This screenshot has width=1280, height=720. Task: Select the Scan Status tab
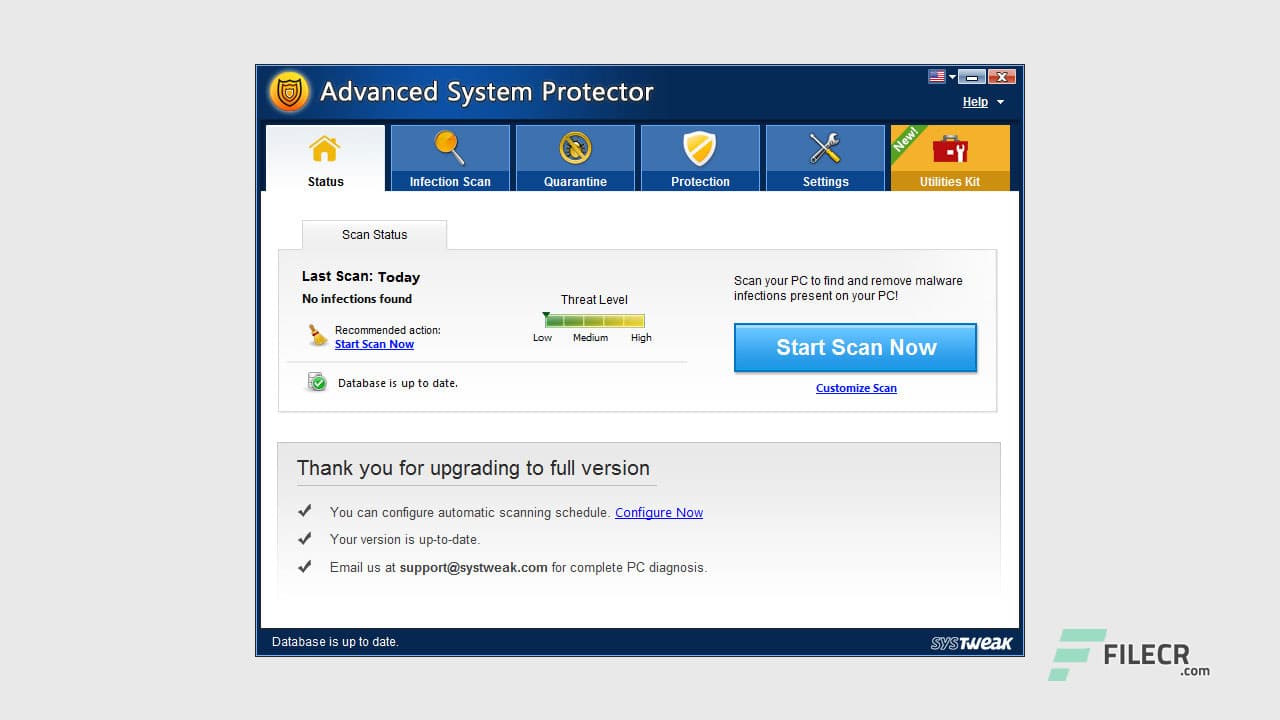pyautogui.click(x=374, y=234)
